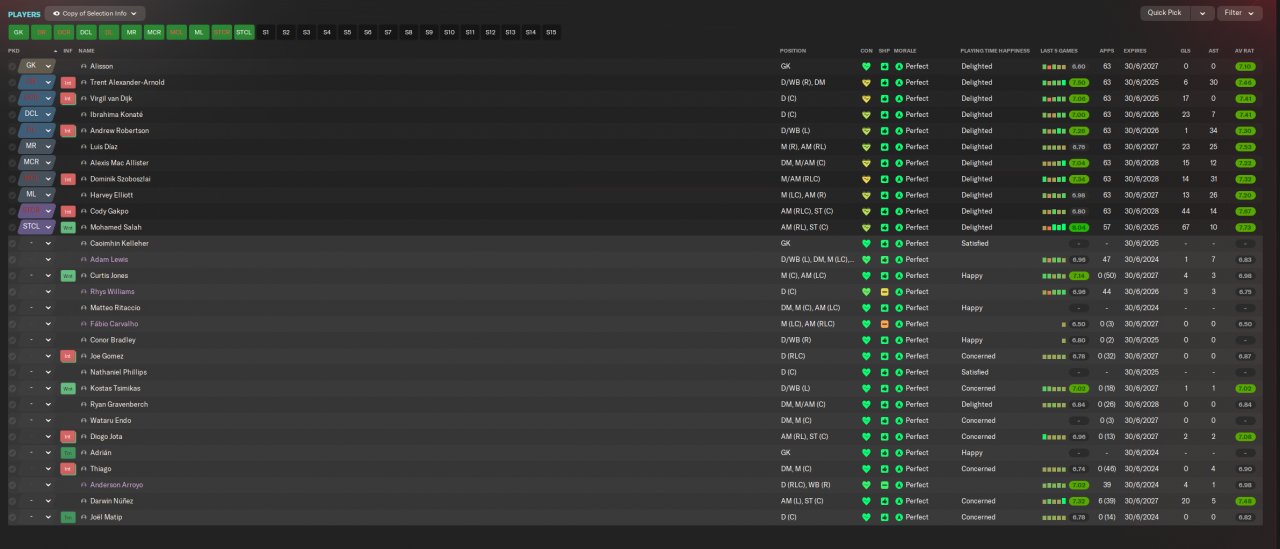This screenshot has height=549, width=1280.
Task: Toggle the pick checkbox for Joe Gomez
Action: [x=12, y=356]
